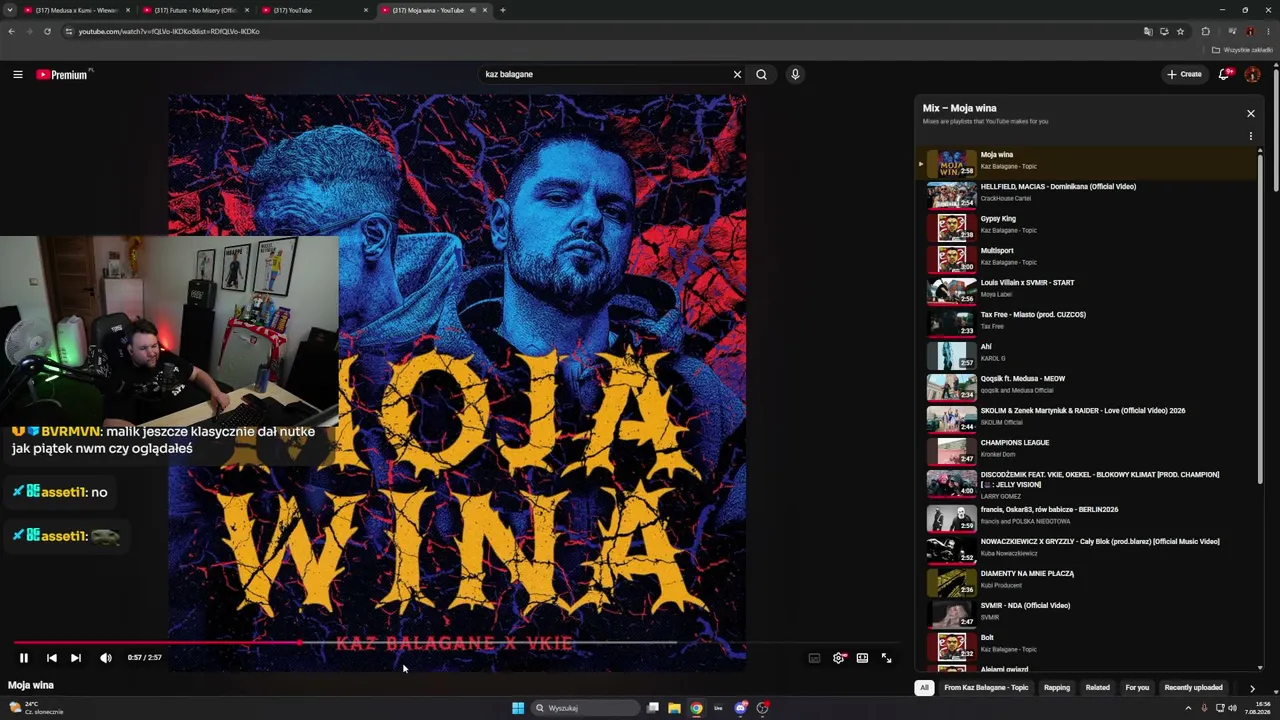Screen dimensions: 1280x720
Task: Open the player settings gear
Action: click(839, 658)
